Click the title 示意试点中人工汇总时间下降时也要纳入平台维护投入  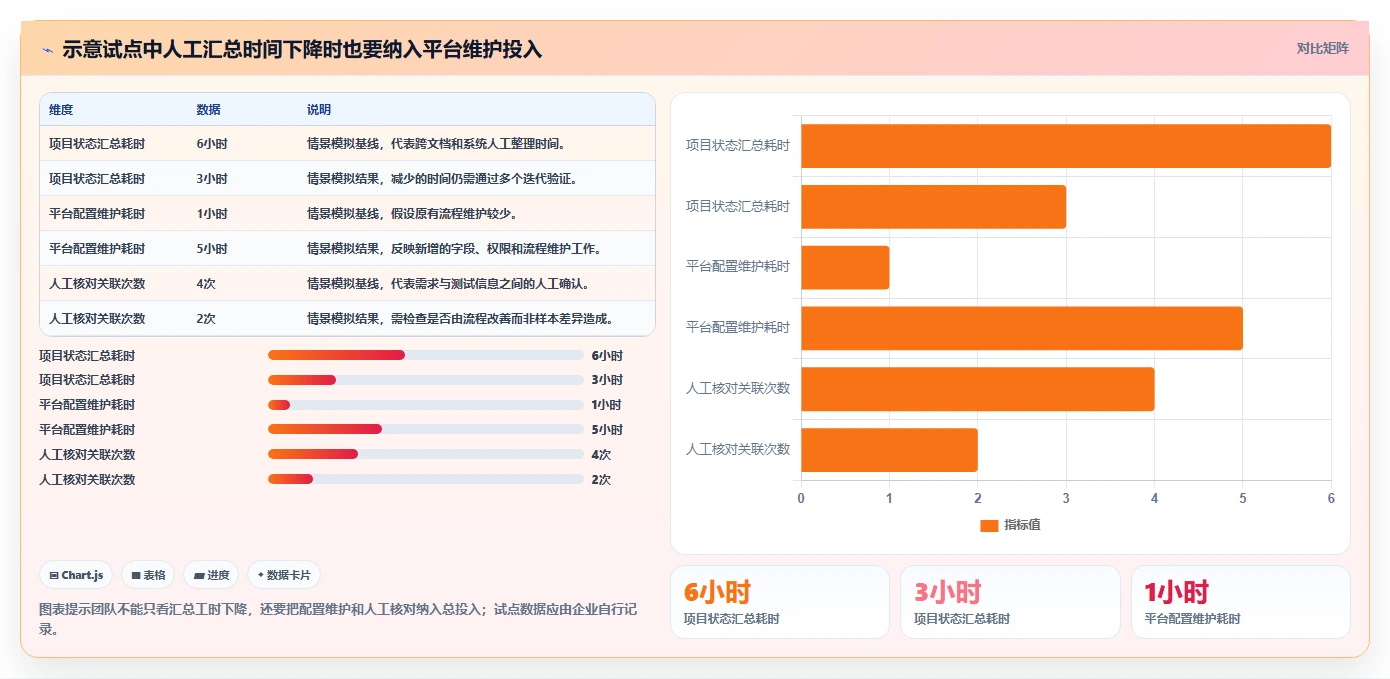[302, 49]
